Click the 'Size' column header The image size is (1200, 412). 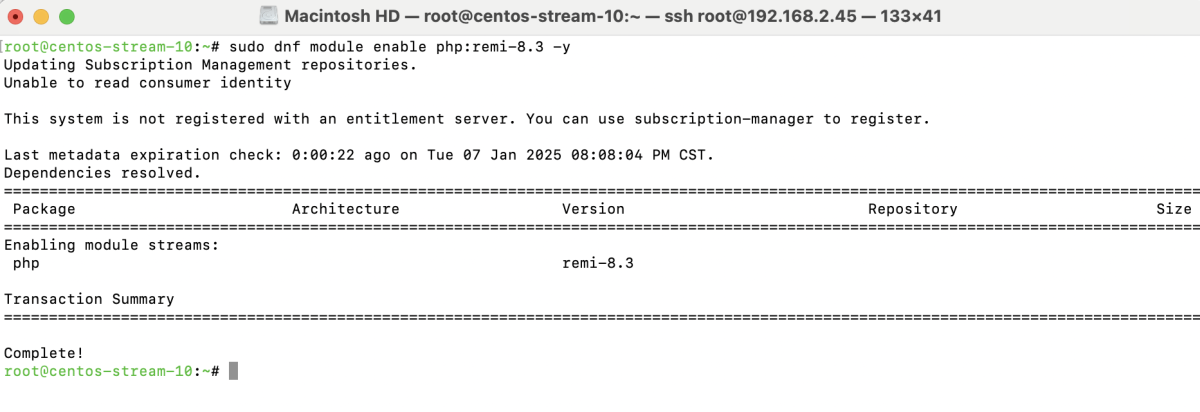point(1174,209)
